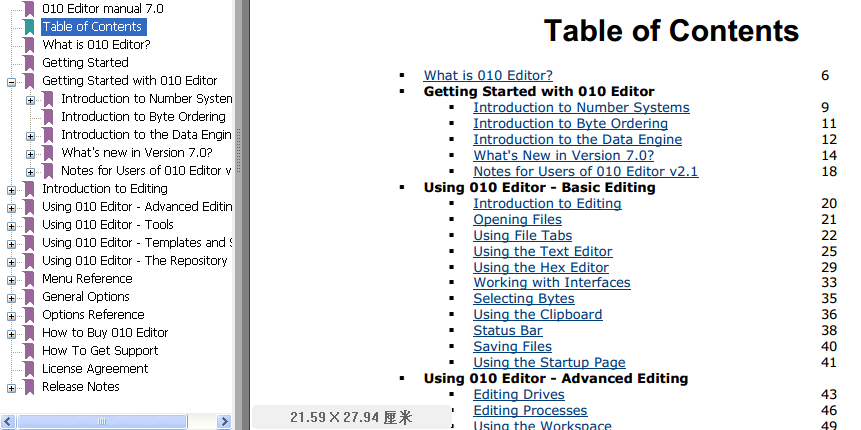Click bookmark icon for Introduction to Byte Ordering
Viewport: 861px width, 430px height.
click(48, 118)
